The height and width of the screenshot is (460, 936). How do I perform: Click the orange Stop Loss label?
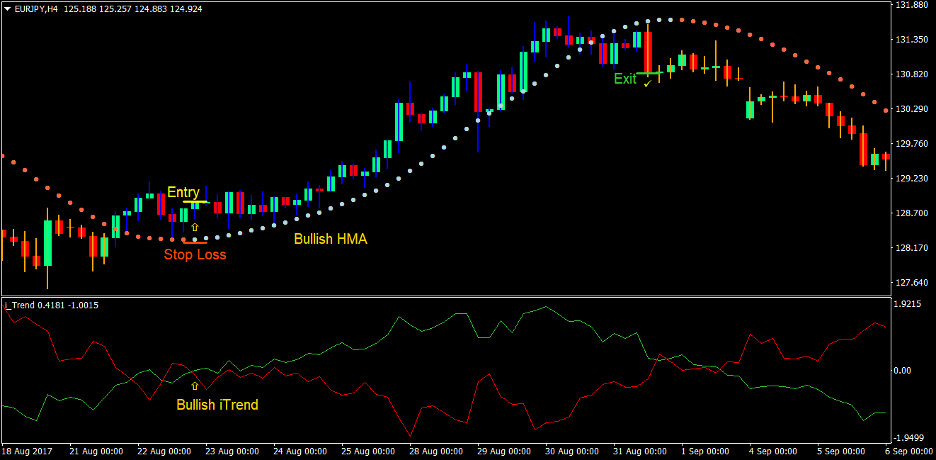click(x=195, y=255)
